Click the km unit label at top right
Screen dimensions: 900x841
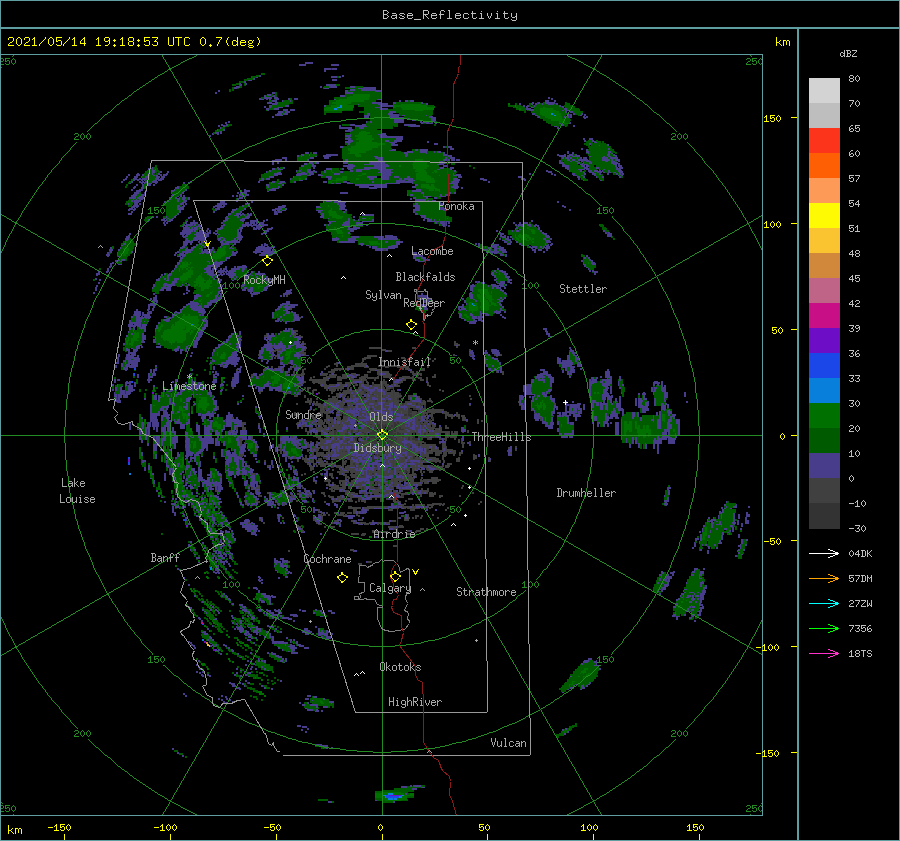click(782, 42)
